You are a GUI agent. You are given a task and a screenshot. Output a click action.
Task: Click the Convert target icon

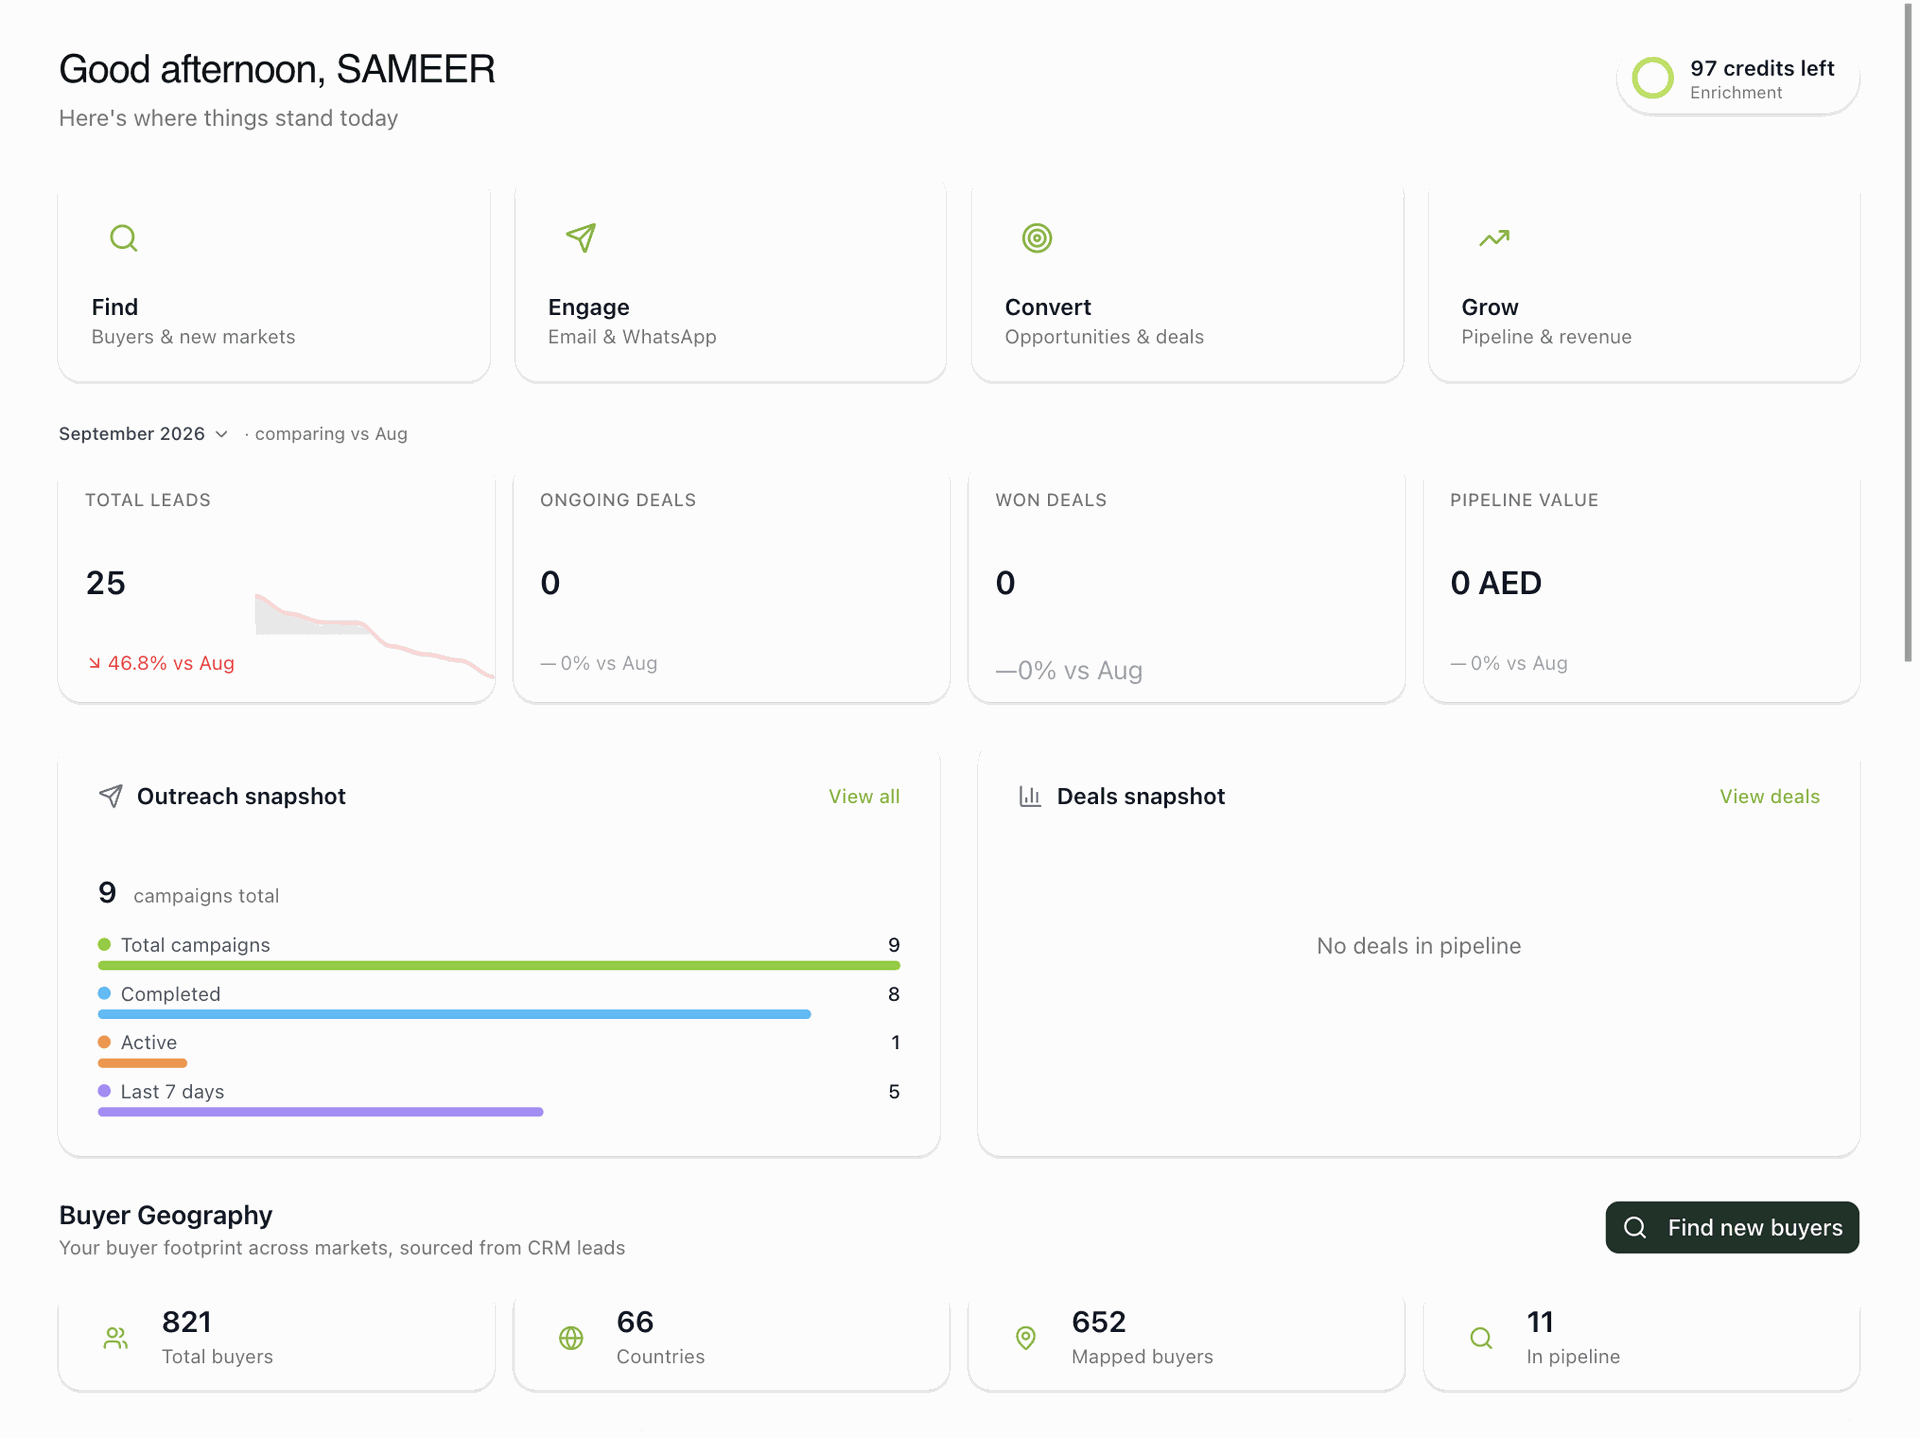1037,238
